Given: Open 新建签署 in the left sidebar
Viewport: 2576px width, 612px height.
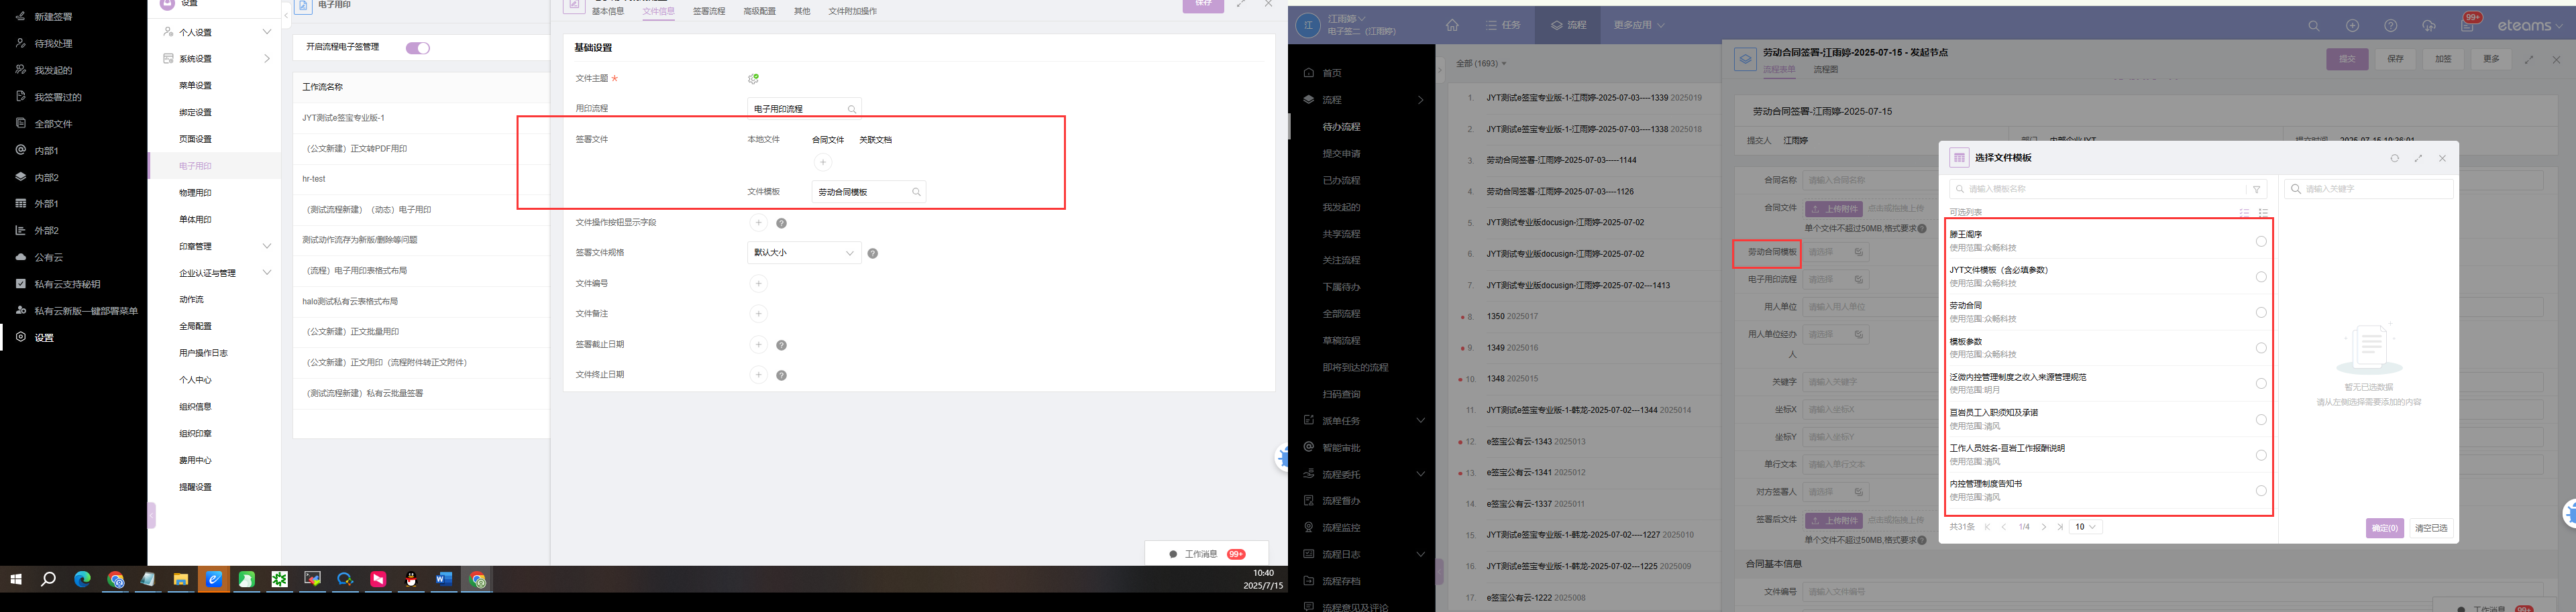Looking at the screenshot, I should tap(52, 17).
